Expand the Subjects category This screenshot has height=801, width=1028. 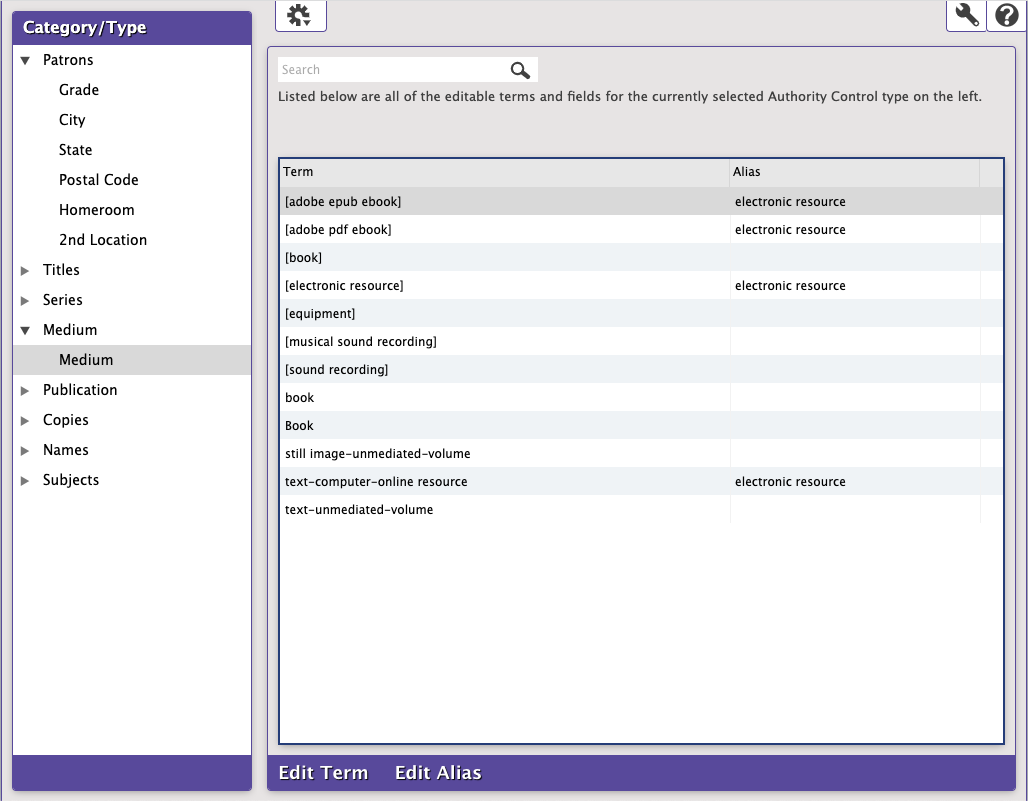[x=26, y=481]
